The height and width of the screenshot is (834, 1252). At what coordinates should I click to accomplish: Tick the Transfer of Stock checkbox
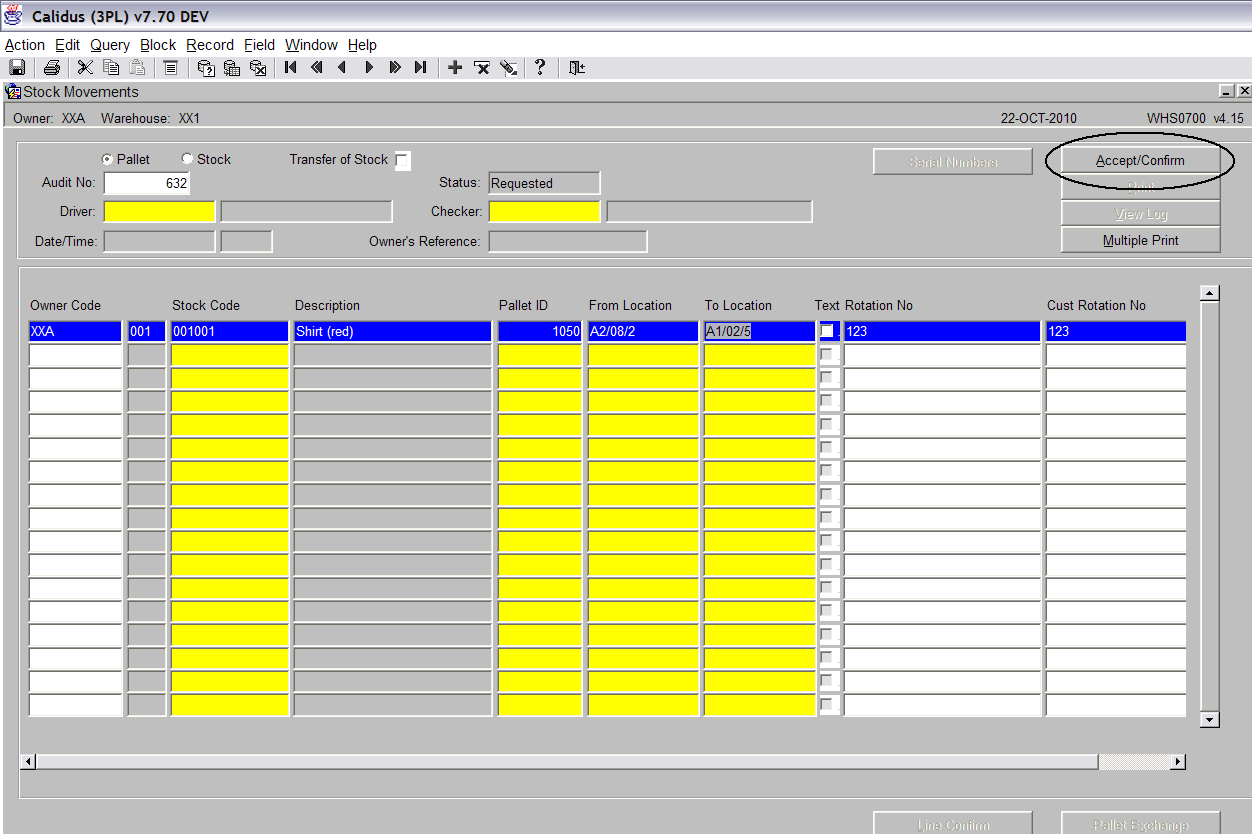[402, 160]
